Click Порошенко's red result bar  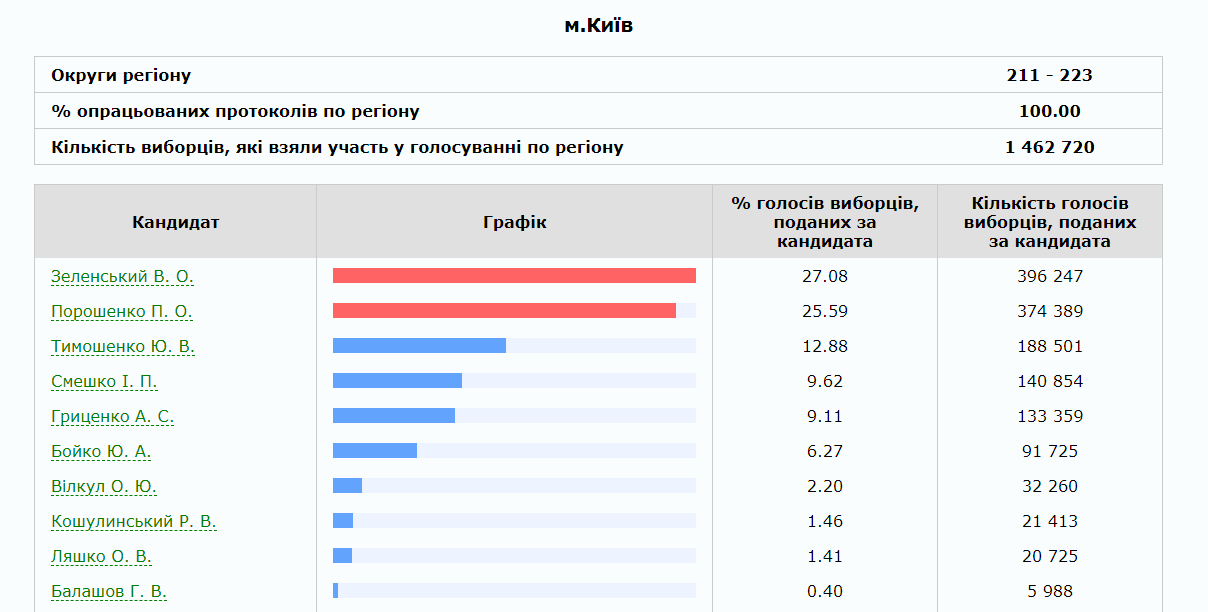504,311
